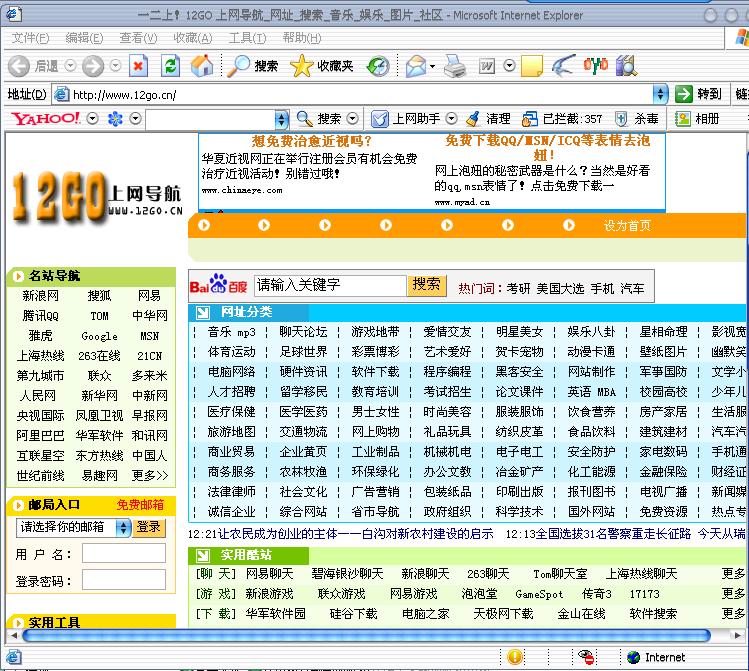The width and height of the screenshot is (749, 671).
Task: Go to the Home page icon
Action: (201, 66)
